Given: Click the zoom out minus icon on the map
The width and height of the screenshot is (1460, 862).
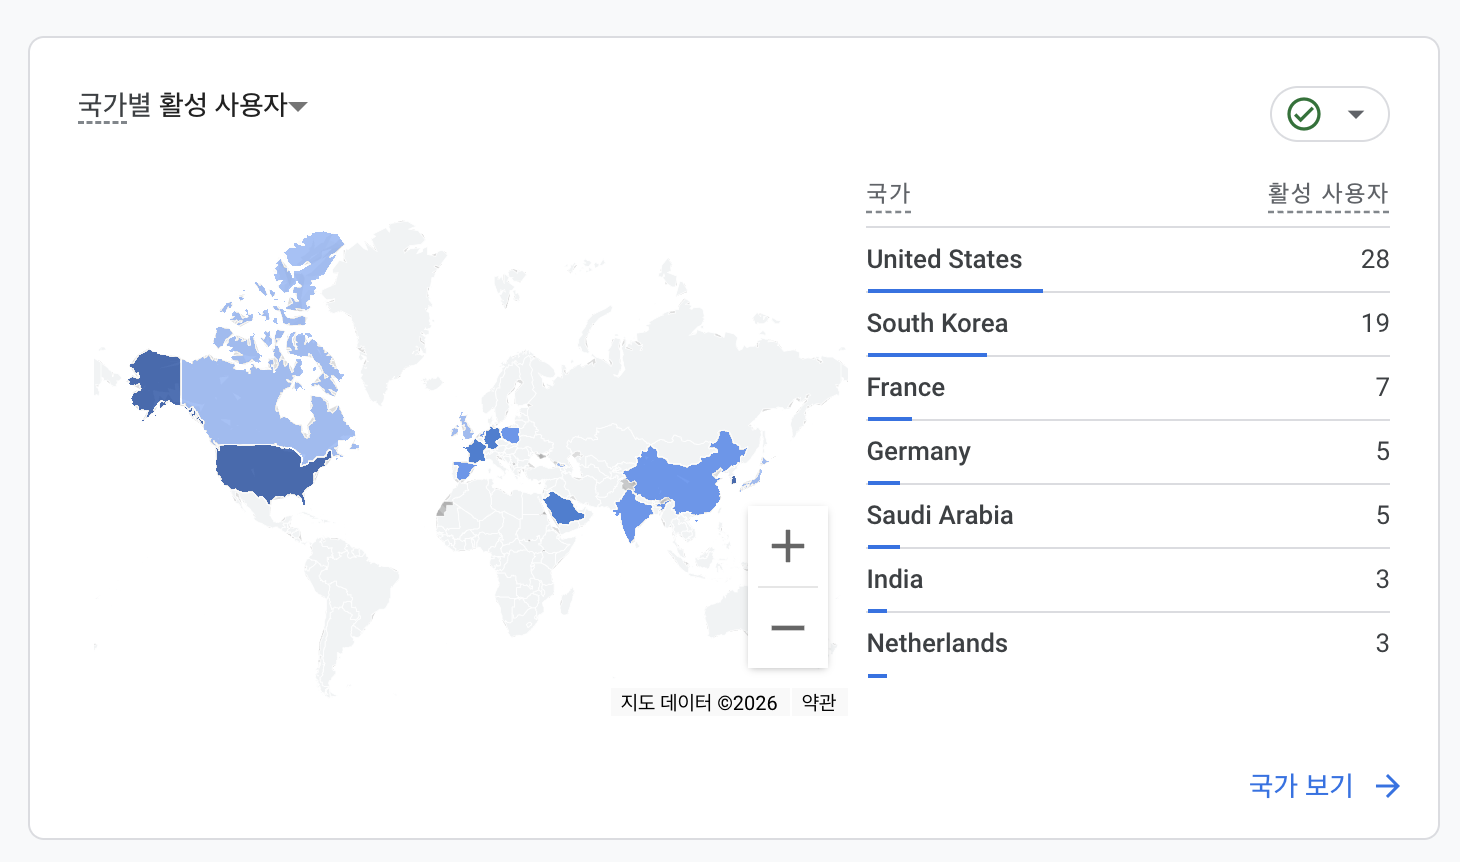Looking at the screenshot, I should (x=788, y=628).
